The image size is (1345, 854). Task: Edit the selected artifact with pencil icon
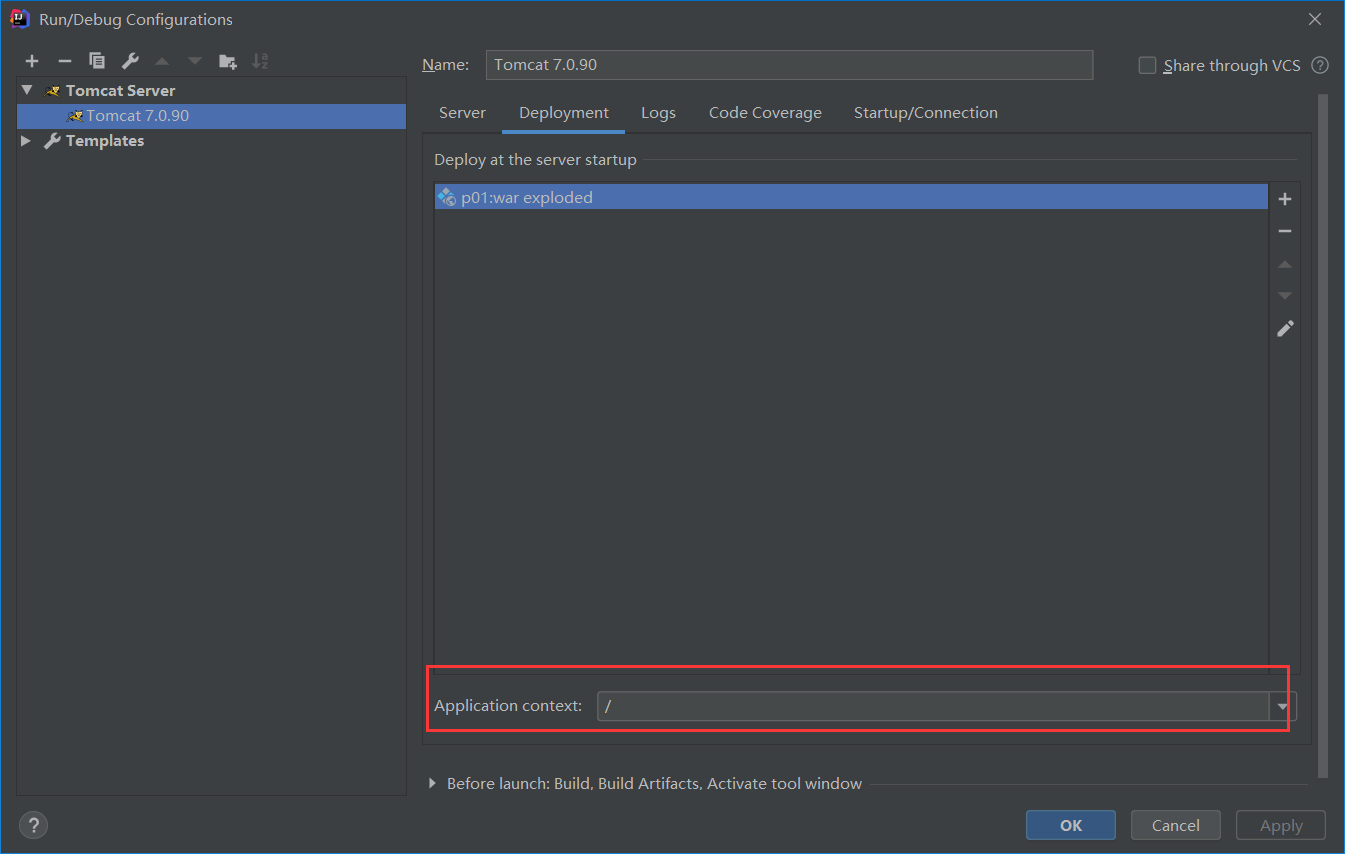coord(1285,328)
